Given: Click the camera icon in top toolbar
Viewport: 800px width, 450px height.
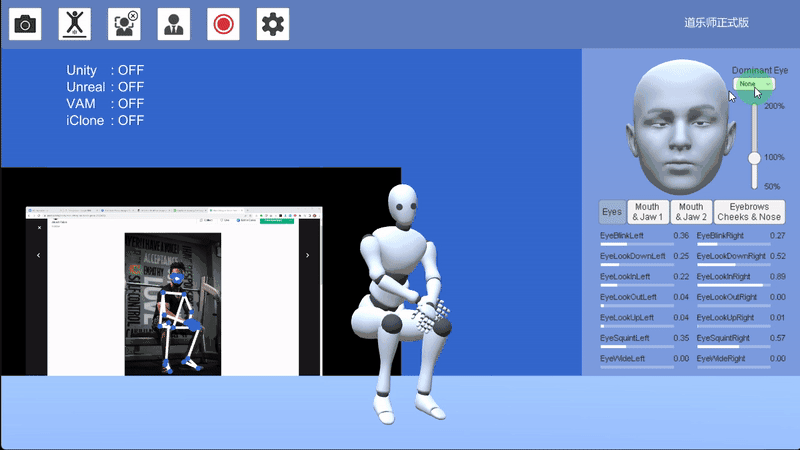Looking at the screenshot, I should [x=25, y=24].
